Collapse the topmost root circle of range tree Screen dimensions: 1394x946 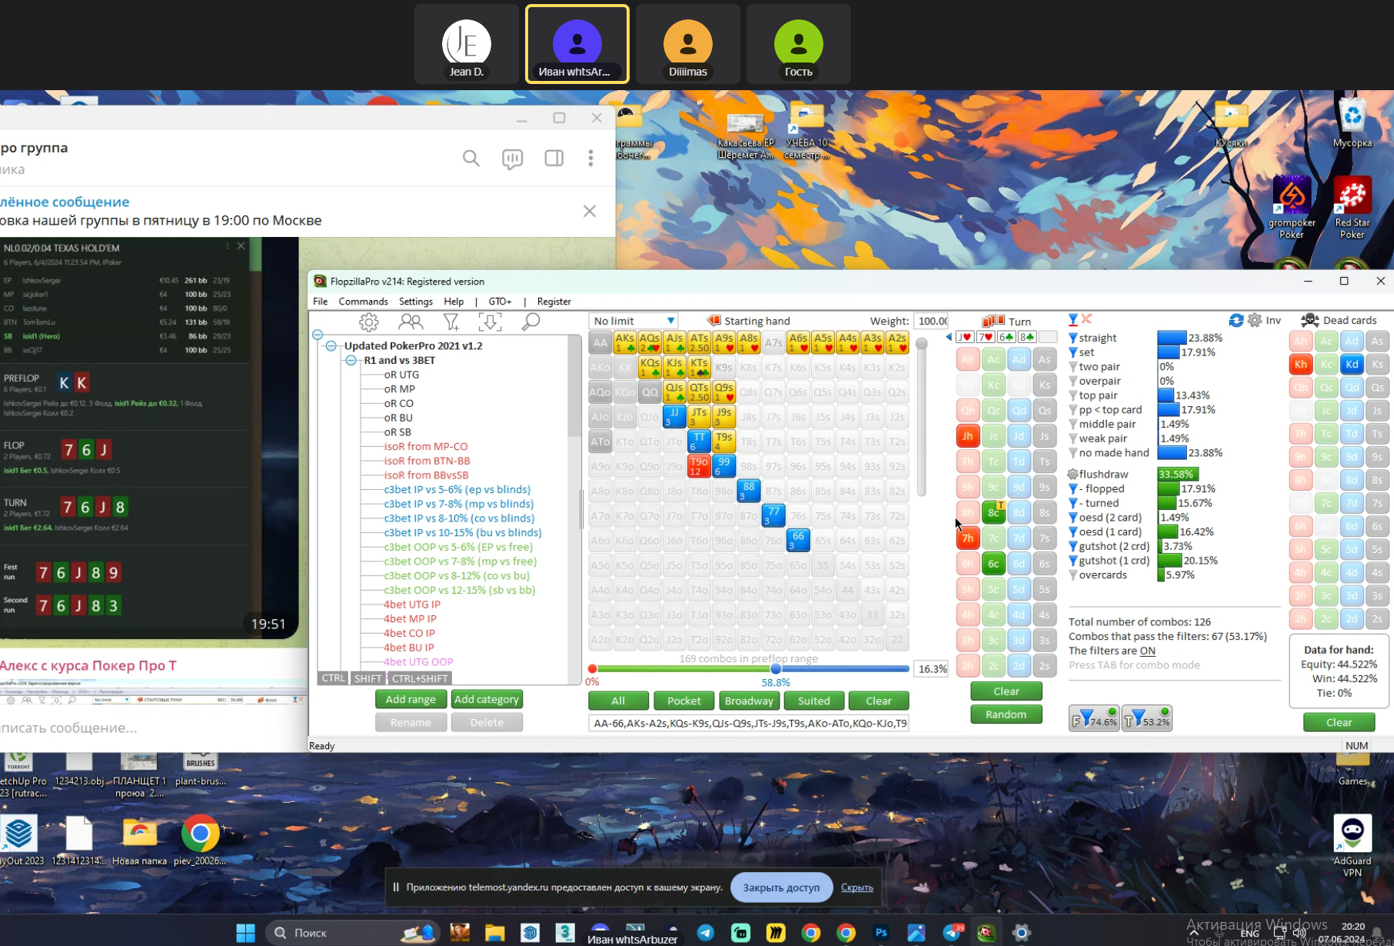click(x=318, y=335)
